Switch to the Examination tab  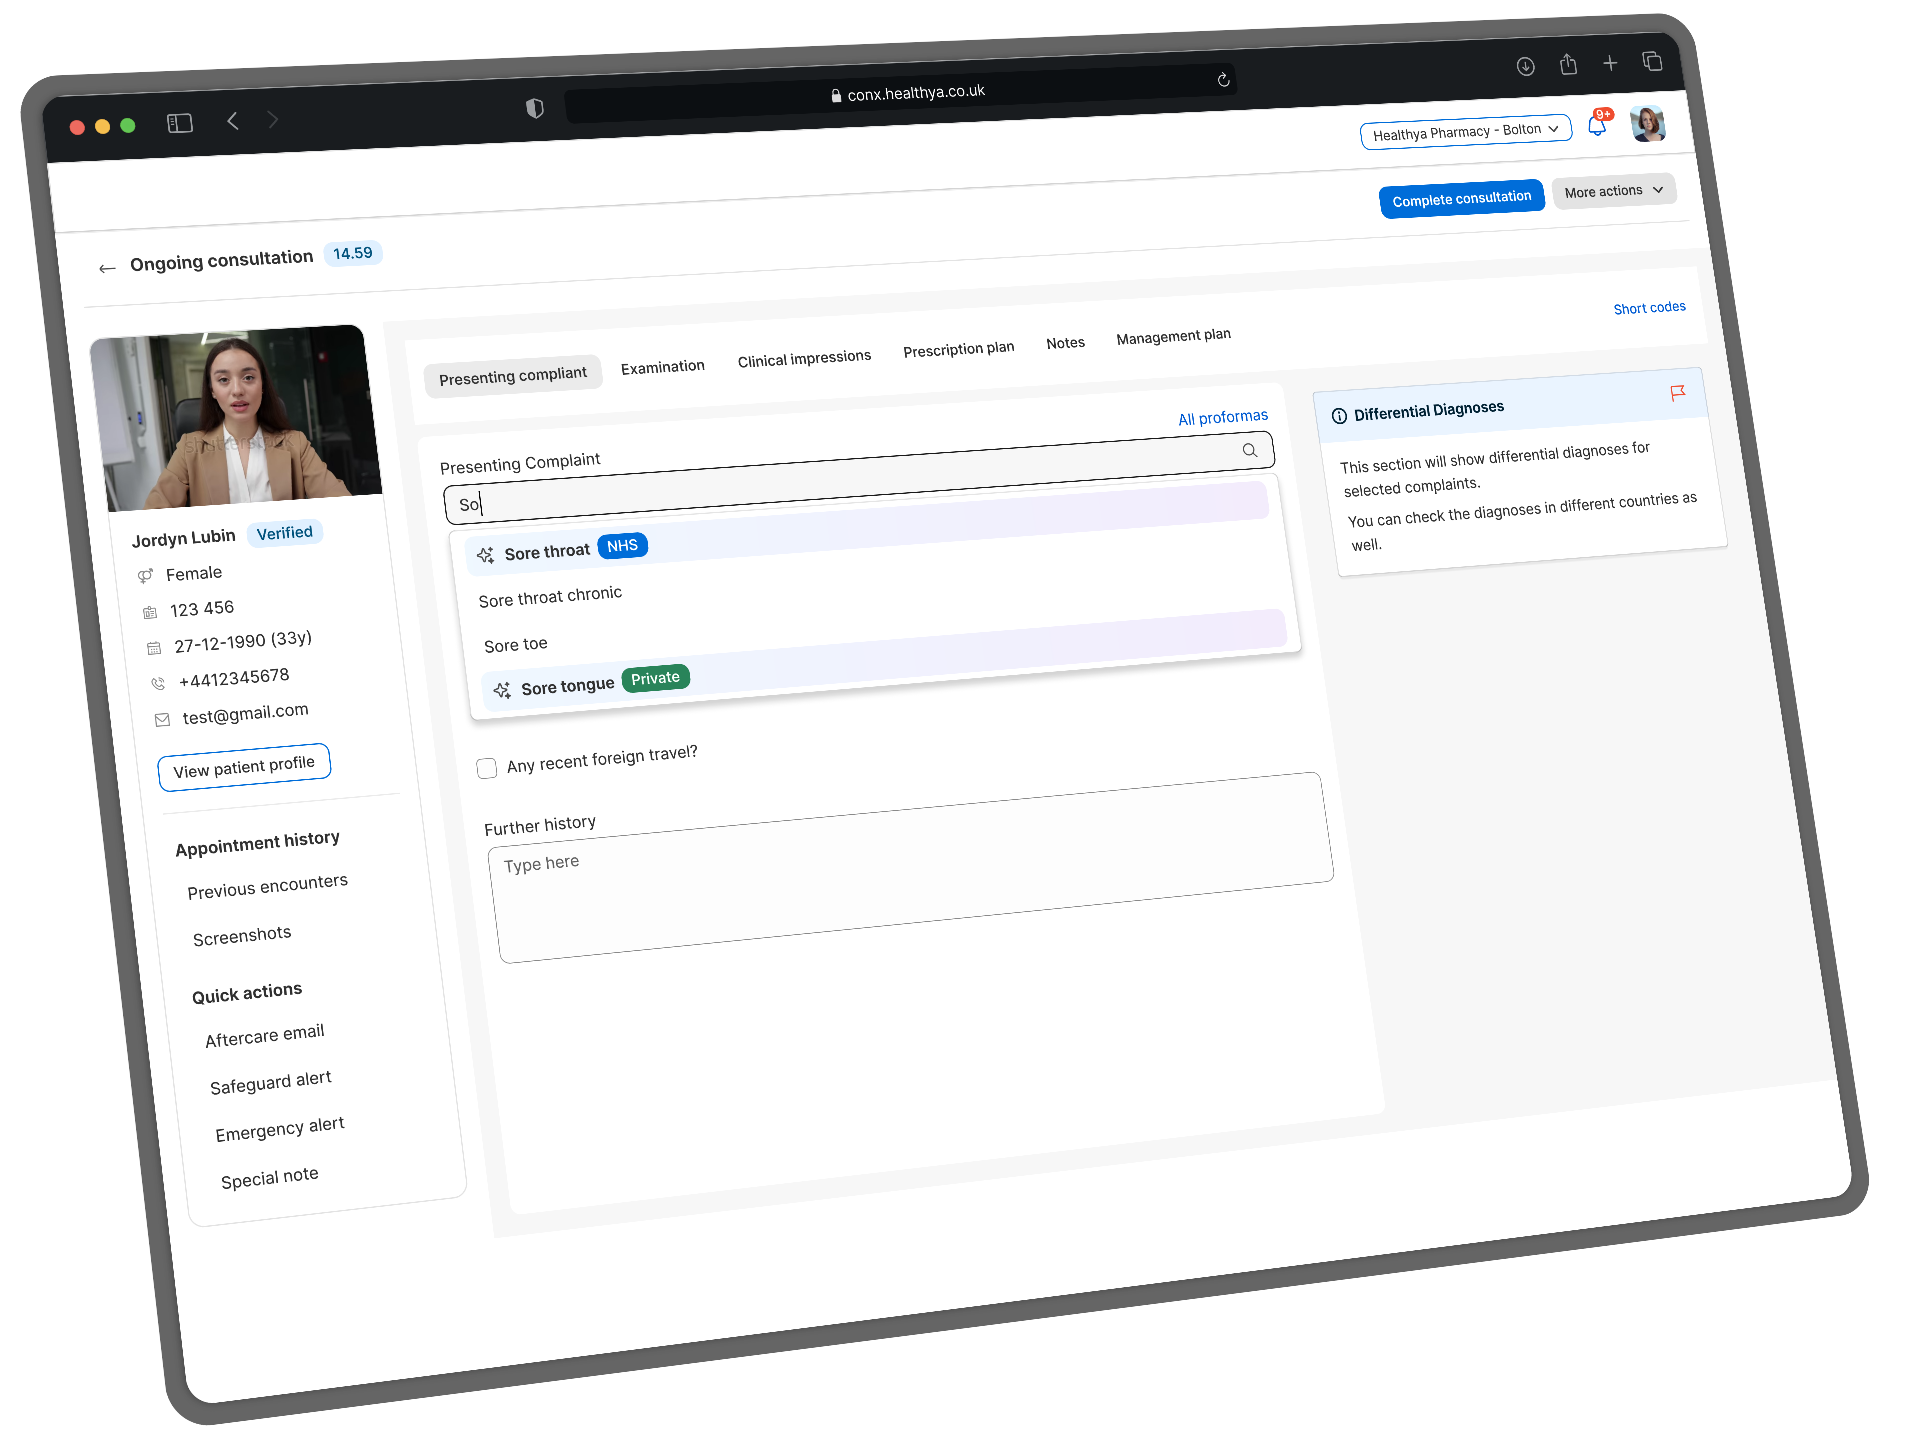[663, 367]
